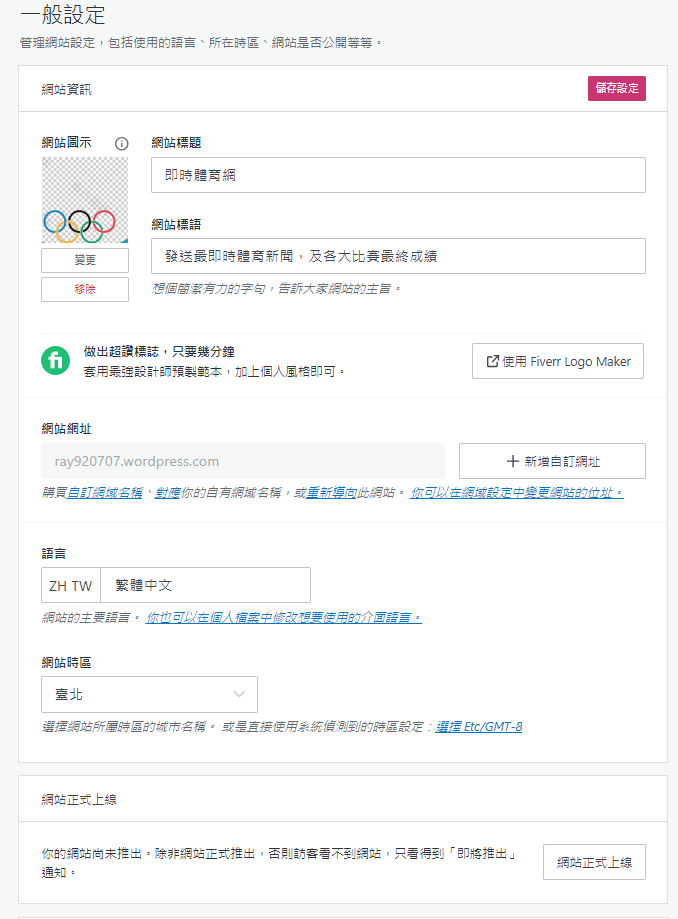Click 新增自訂網址 button
The image size is (678, 919).
(x=552, y=461)
